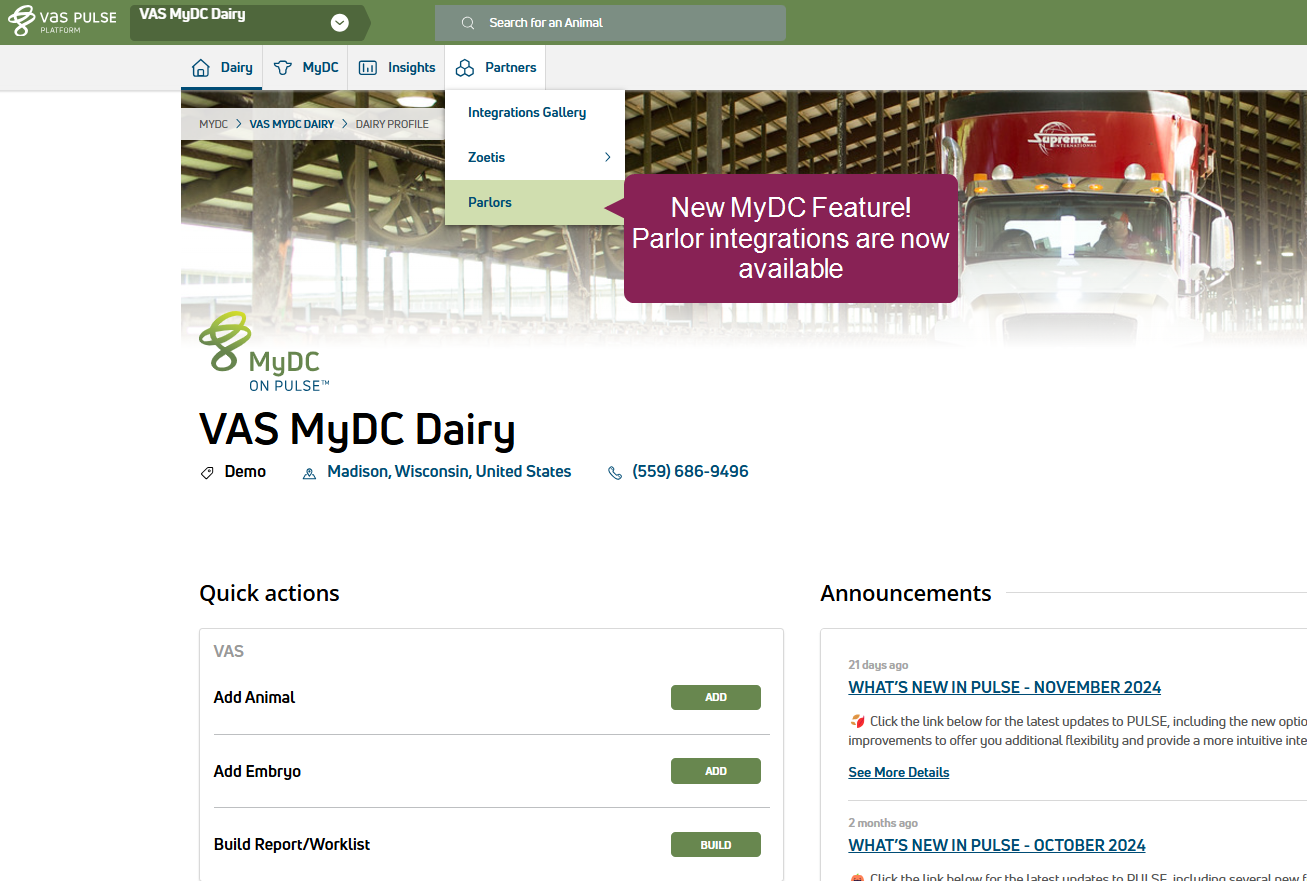1307x881 pixels.
Task: Click the Add Embryo ADD button
Action: (x=715, y=771)
